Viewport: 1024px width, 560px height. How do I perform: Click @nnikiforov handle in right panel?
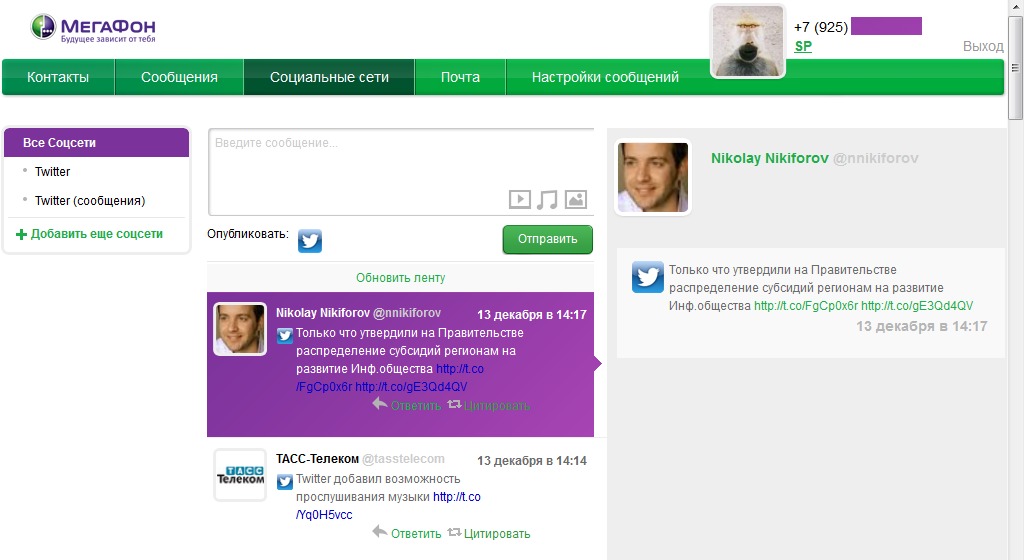click(876, 158)
